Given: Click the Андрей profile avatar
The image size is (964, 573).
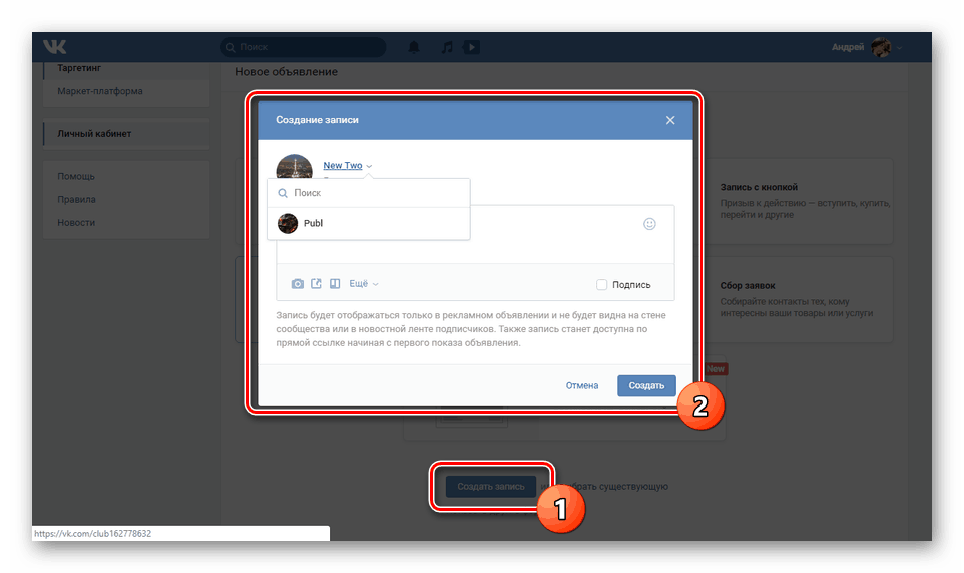Looking at the screenshot, I should 882,47.
